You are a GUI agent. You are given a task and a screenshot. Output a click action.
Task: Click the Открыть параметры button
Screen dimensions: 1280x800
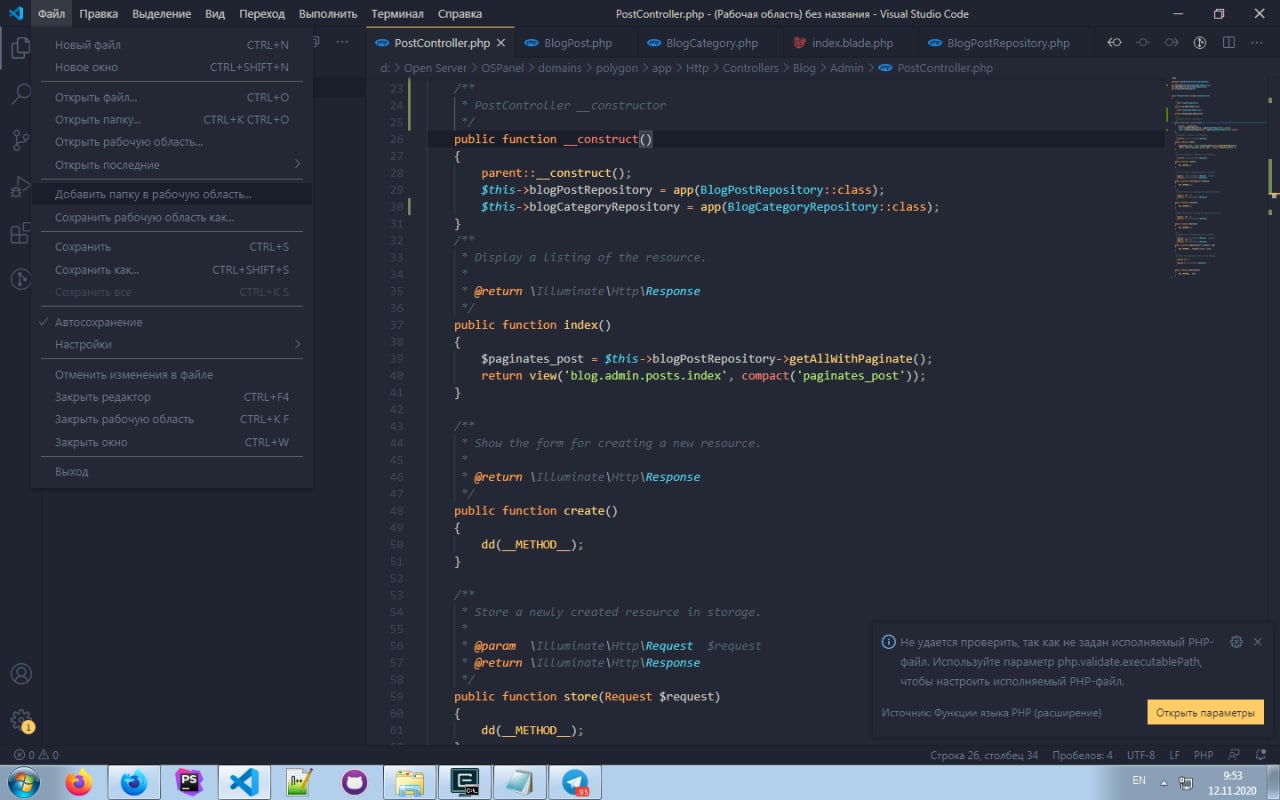tap(1205, 713)
